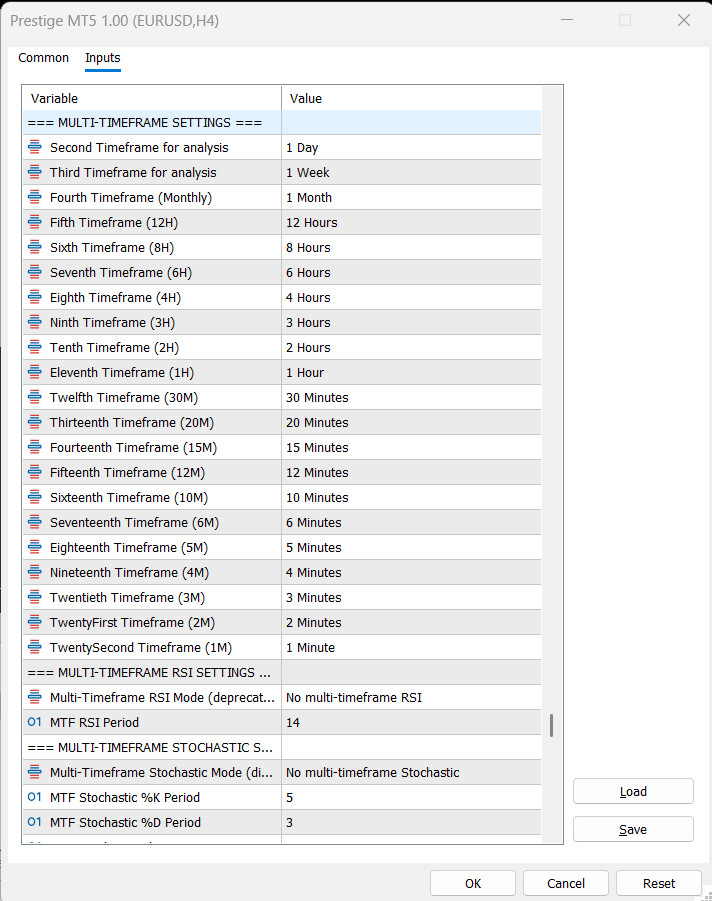Viewport: 712px width, 901px height.
Task: Open the No multi-timeframe RSI value dropdown
Action: 411,697
